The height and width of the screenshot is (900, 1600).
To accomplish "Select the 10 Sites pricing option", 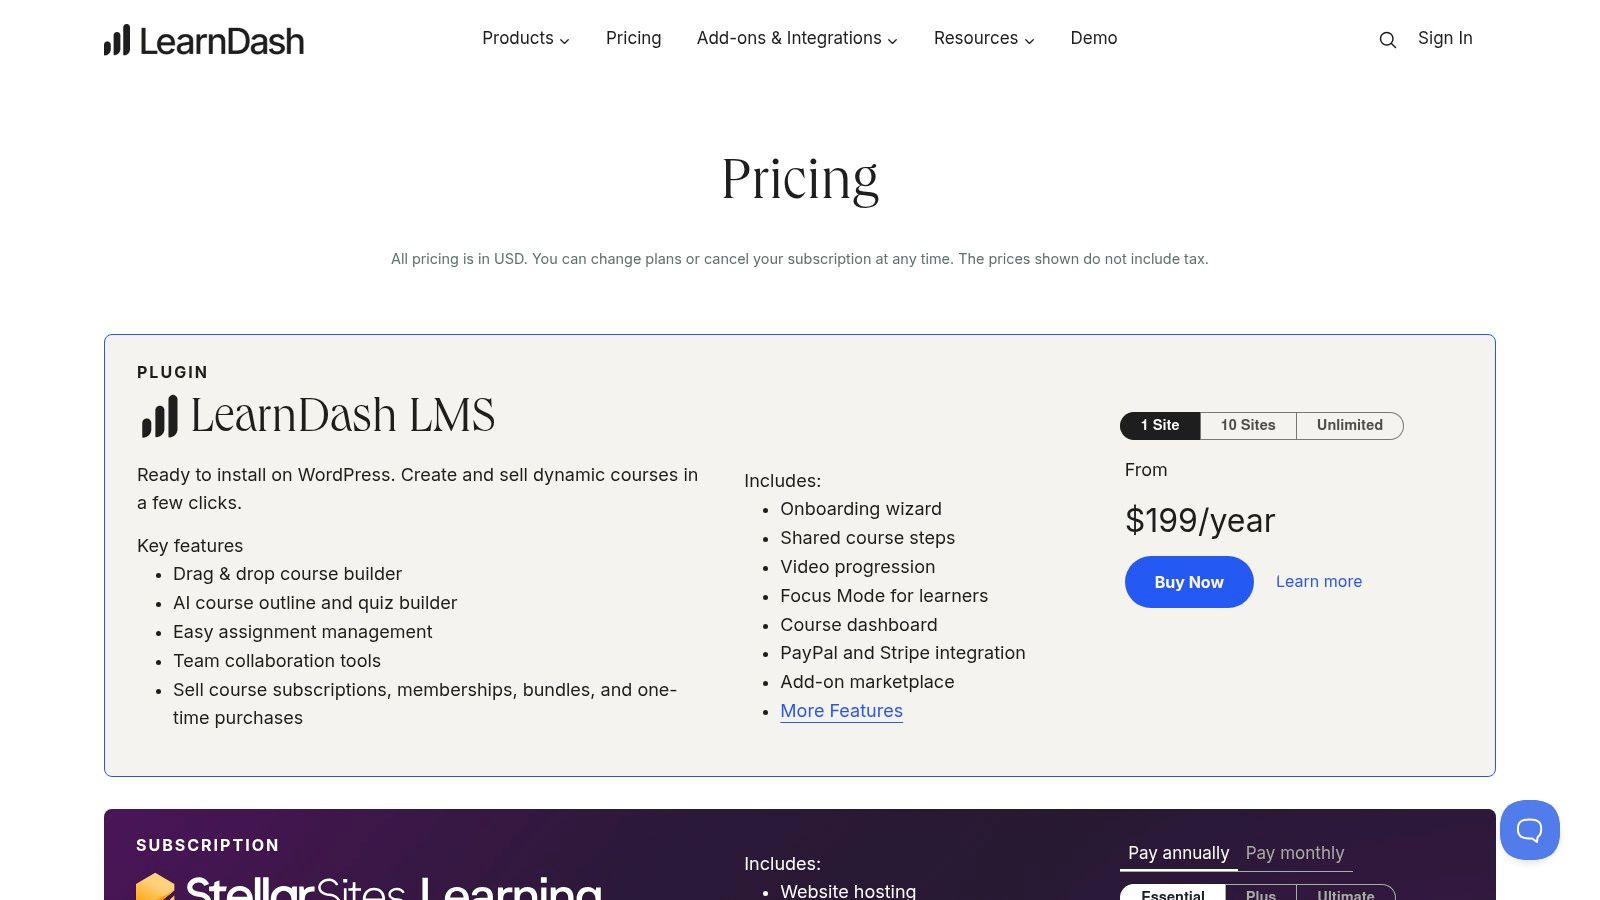I will pyautogui.click(x=1247, y=425).
